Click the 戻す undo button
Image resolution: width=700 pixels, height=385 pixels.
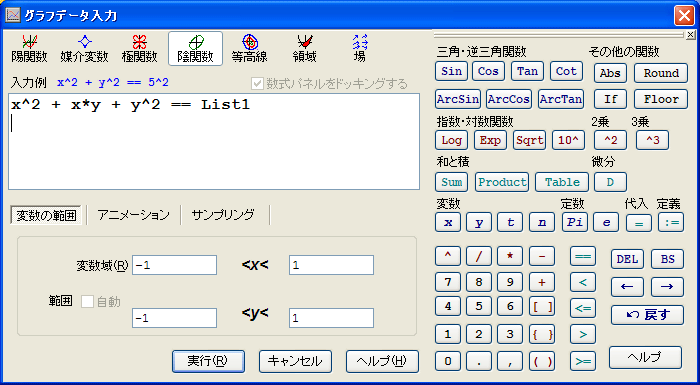pos(647,315)
